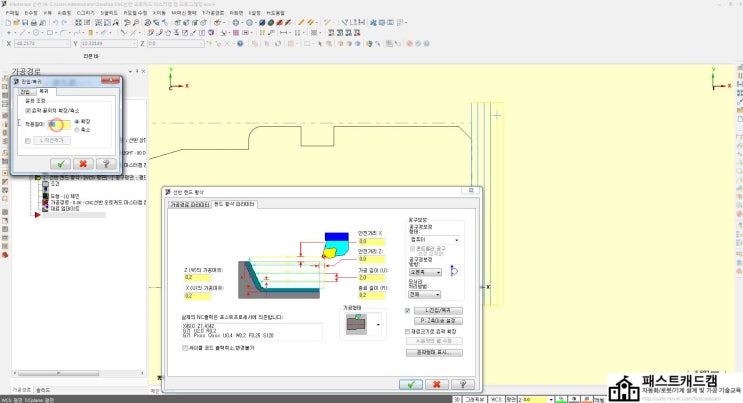
Task: Toggle the checkbox beside the L:진입/복귀 button
Action: 407,310
